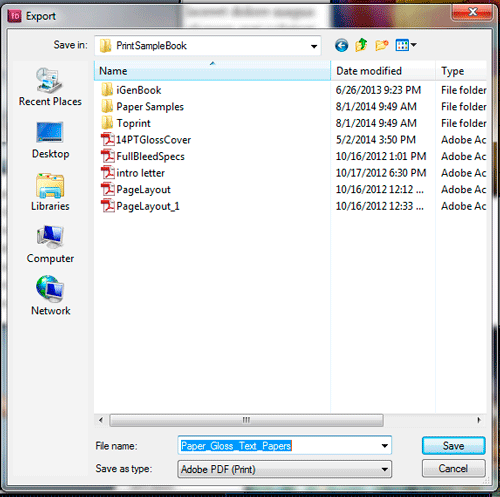Open Libraries in the places bar

[50, 192]
